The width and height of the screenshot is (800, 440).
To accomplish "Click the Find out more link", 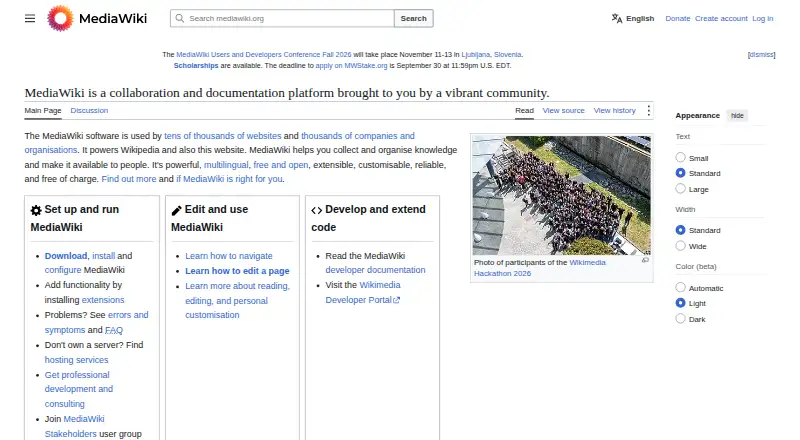I will click(x=129, y=179).
